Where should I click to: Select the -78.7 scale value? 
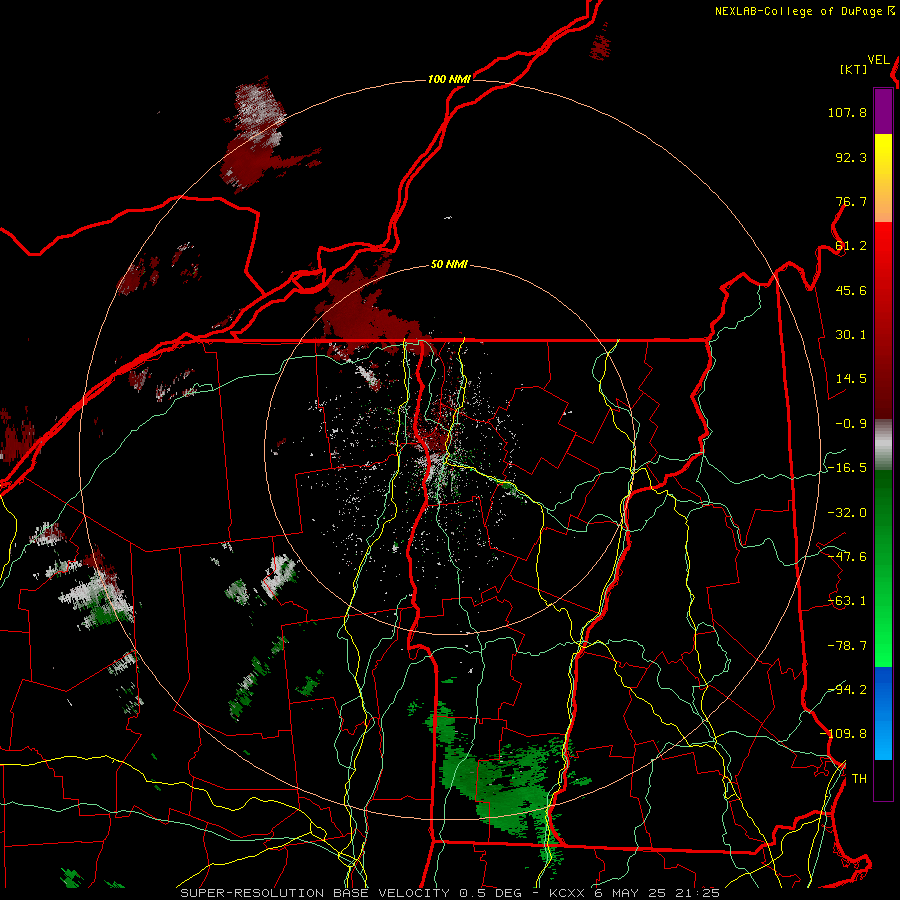(847, 646)
